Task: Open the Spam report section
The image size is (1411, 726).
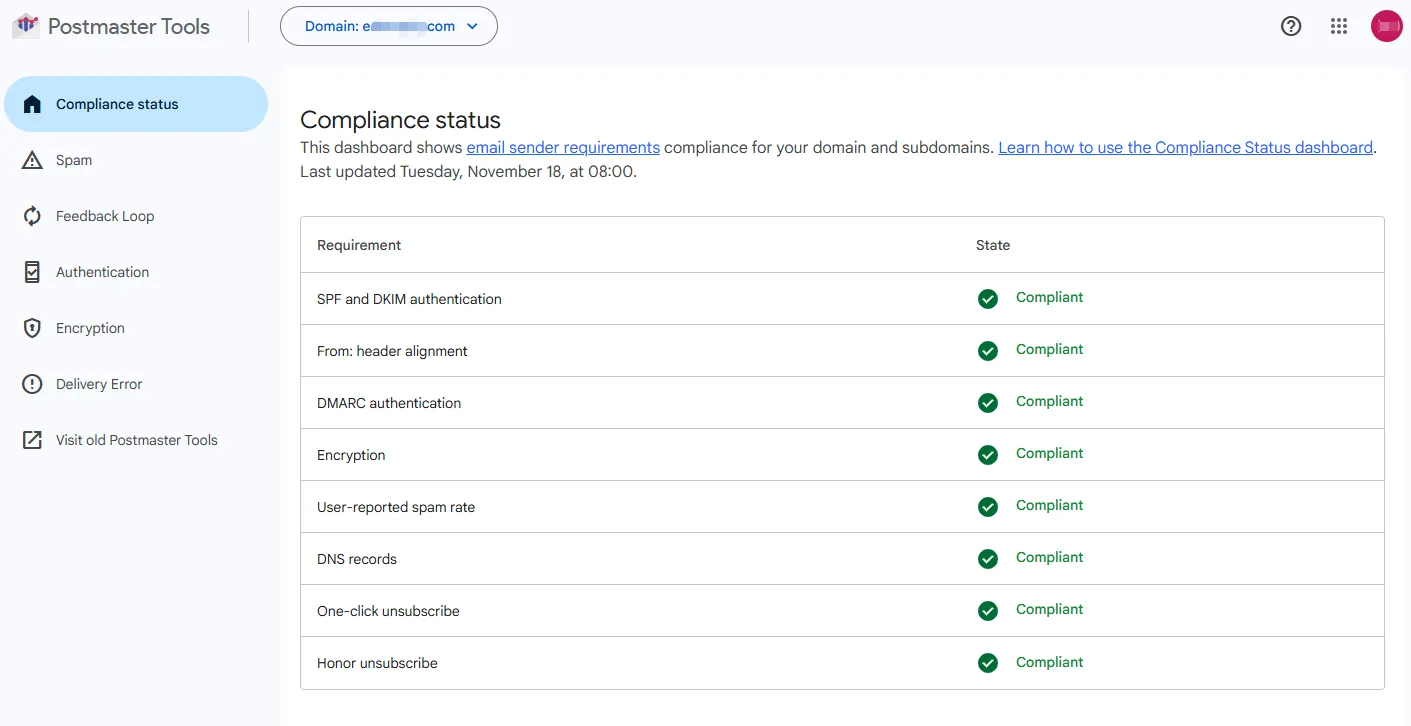Action: [x=75, y=160]
